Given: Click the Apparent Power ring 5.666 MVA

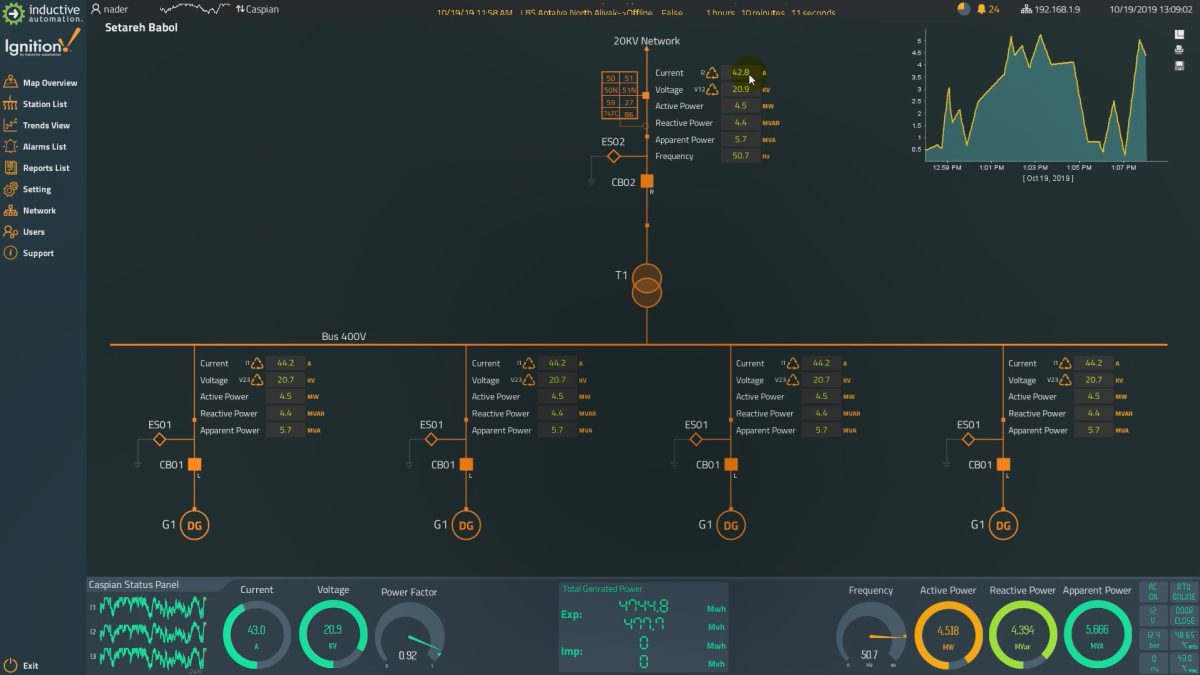Looking at the screenshot, I should click(1097, 635).
